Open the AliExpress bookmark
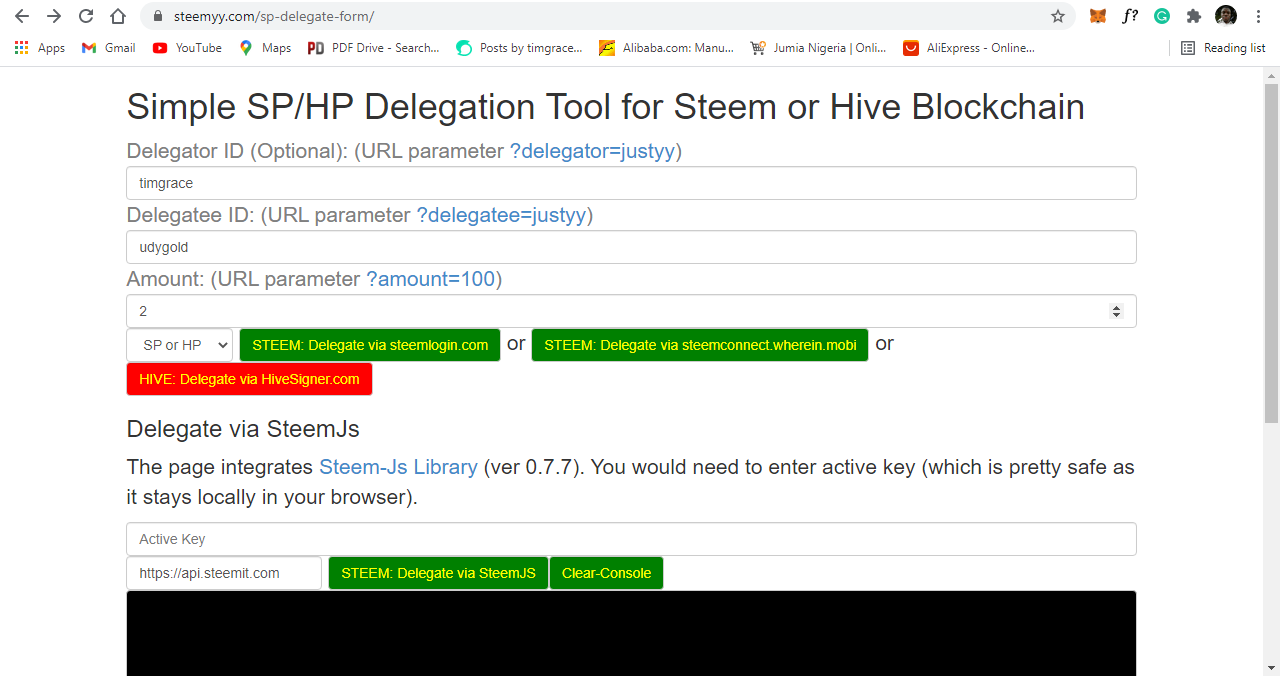 969,48
